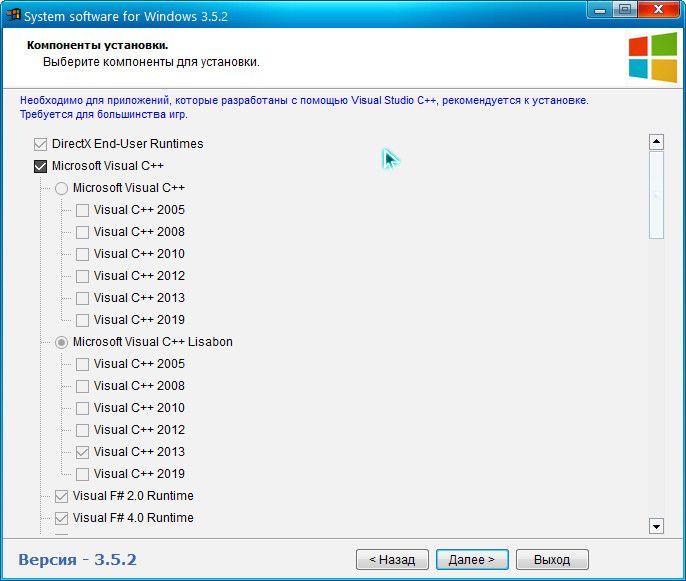686x581 pixels.
Task: Check Visual C++ 2005 under Lisabon group
Action: (x=82, y=364)
